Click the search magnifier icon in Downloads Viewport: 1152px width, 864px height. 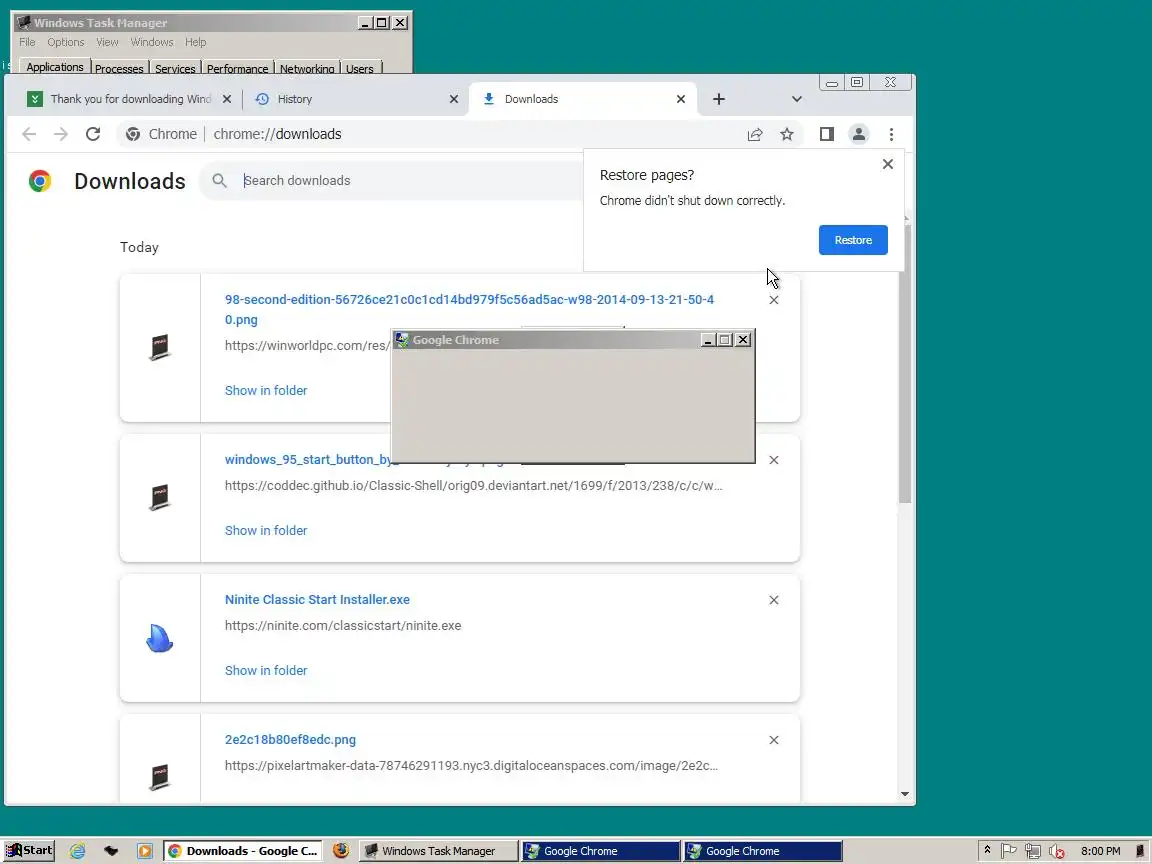[x=219, y=181]
